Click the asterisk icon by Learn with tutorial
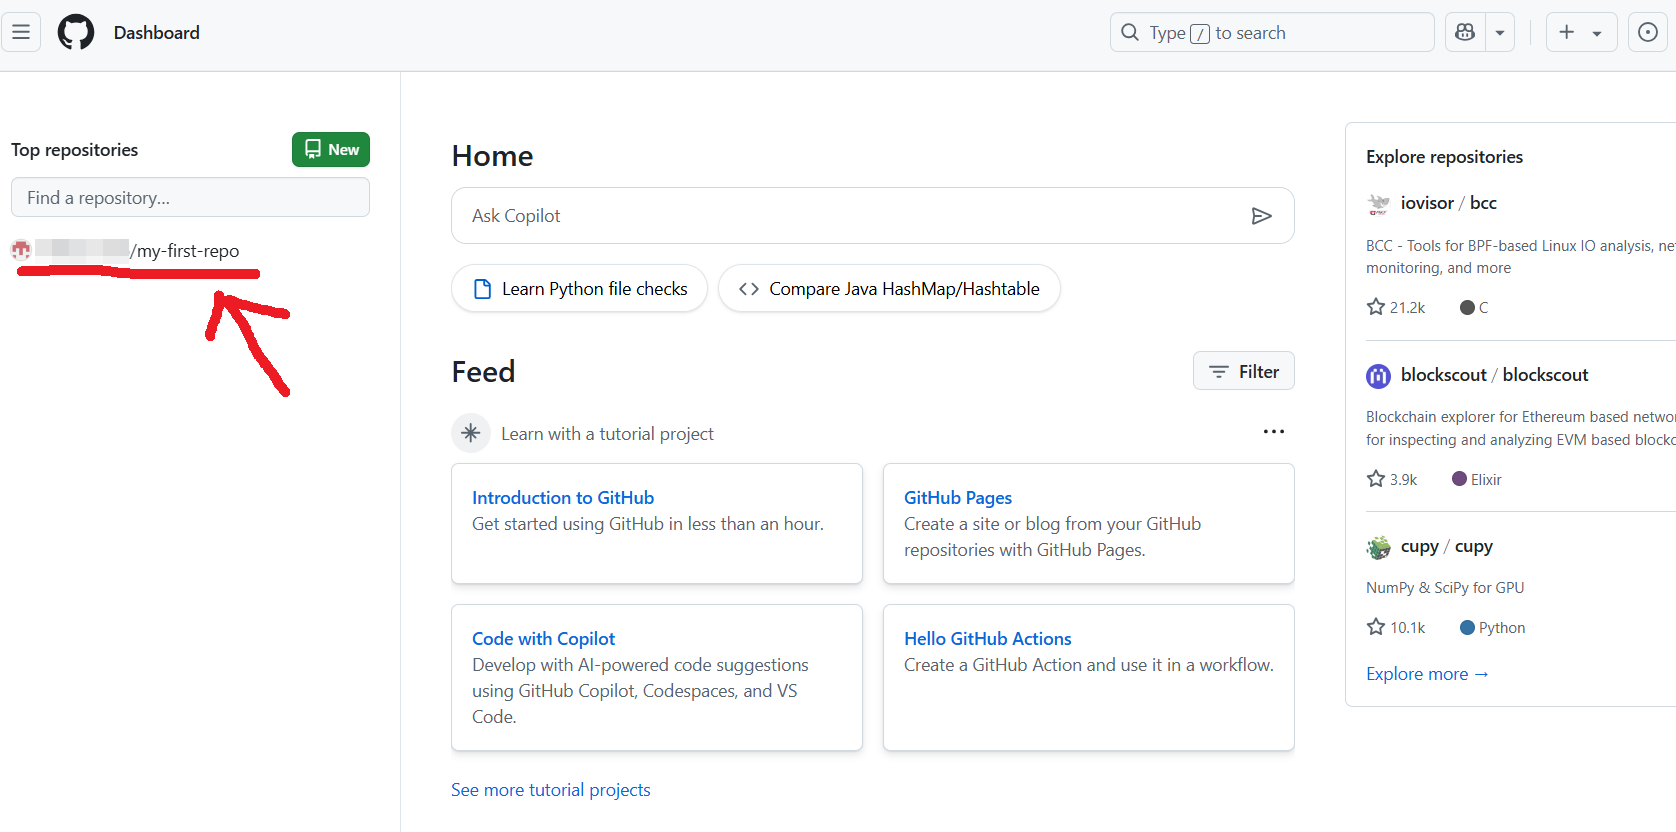The width and height of the screenshot is (1676, 832). click(x=471, y=433)
